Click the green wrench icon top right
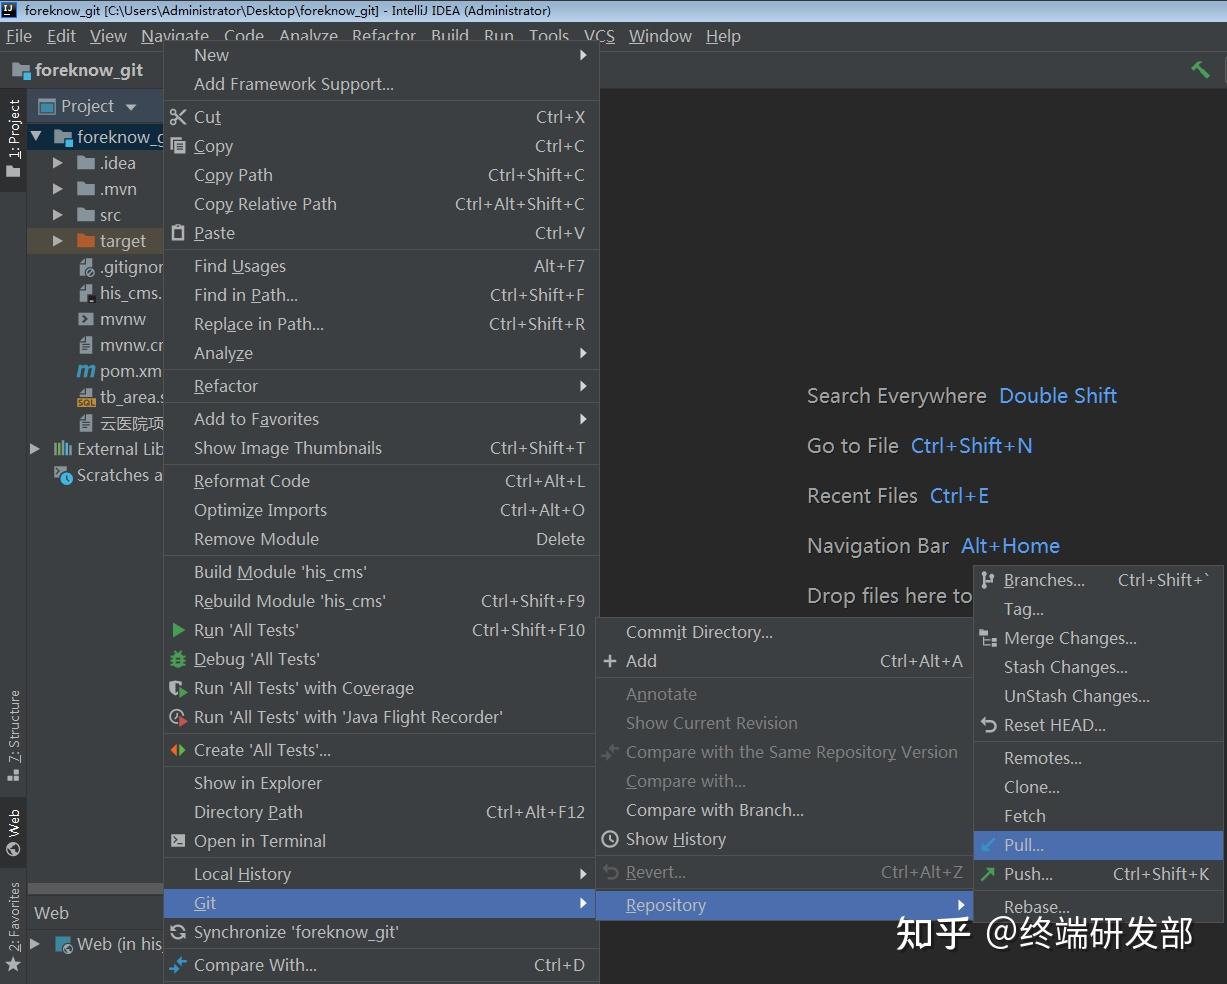Viewport: 1227px width, 984px height. click(1202, 70)
